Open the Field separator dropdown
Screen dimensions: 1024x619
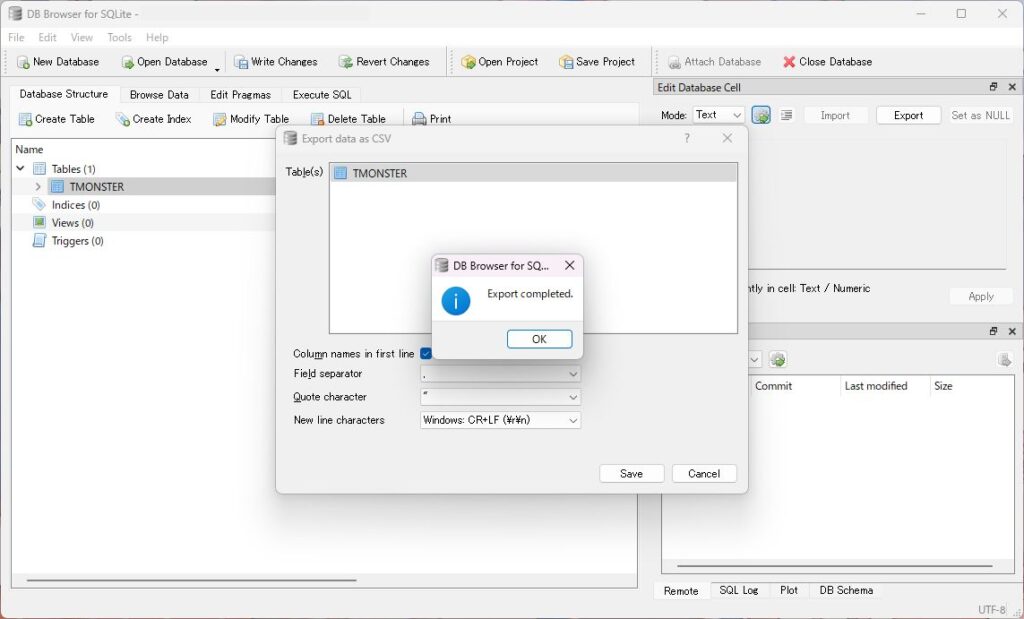tap(500, 374)
